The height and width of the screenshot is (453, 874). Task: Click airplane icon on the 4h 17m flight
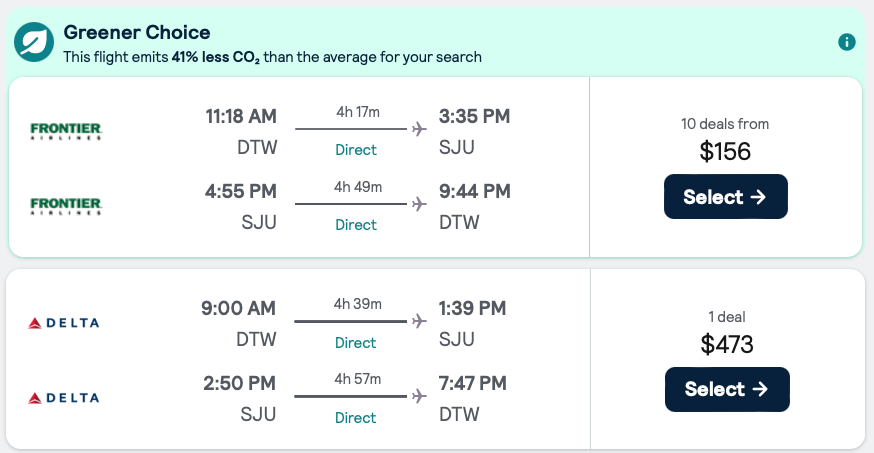(x=418, y=129)
